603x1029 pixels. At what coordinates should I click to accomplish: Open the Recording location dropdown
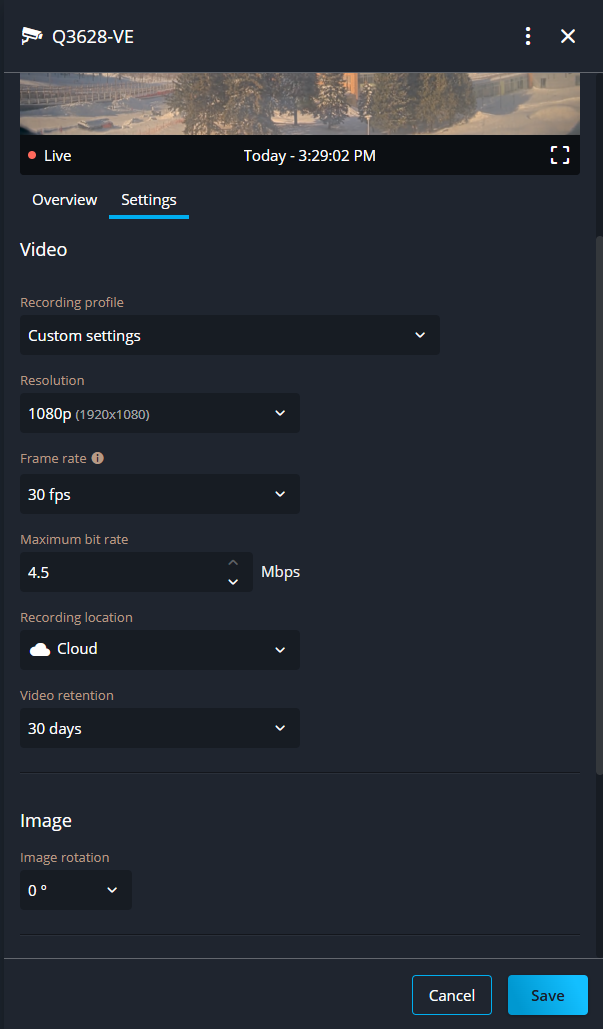pos(159,650)
